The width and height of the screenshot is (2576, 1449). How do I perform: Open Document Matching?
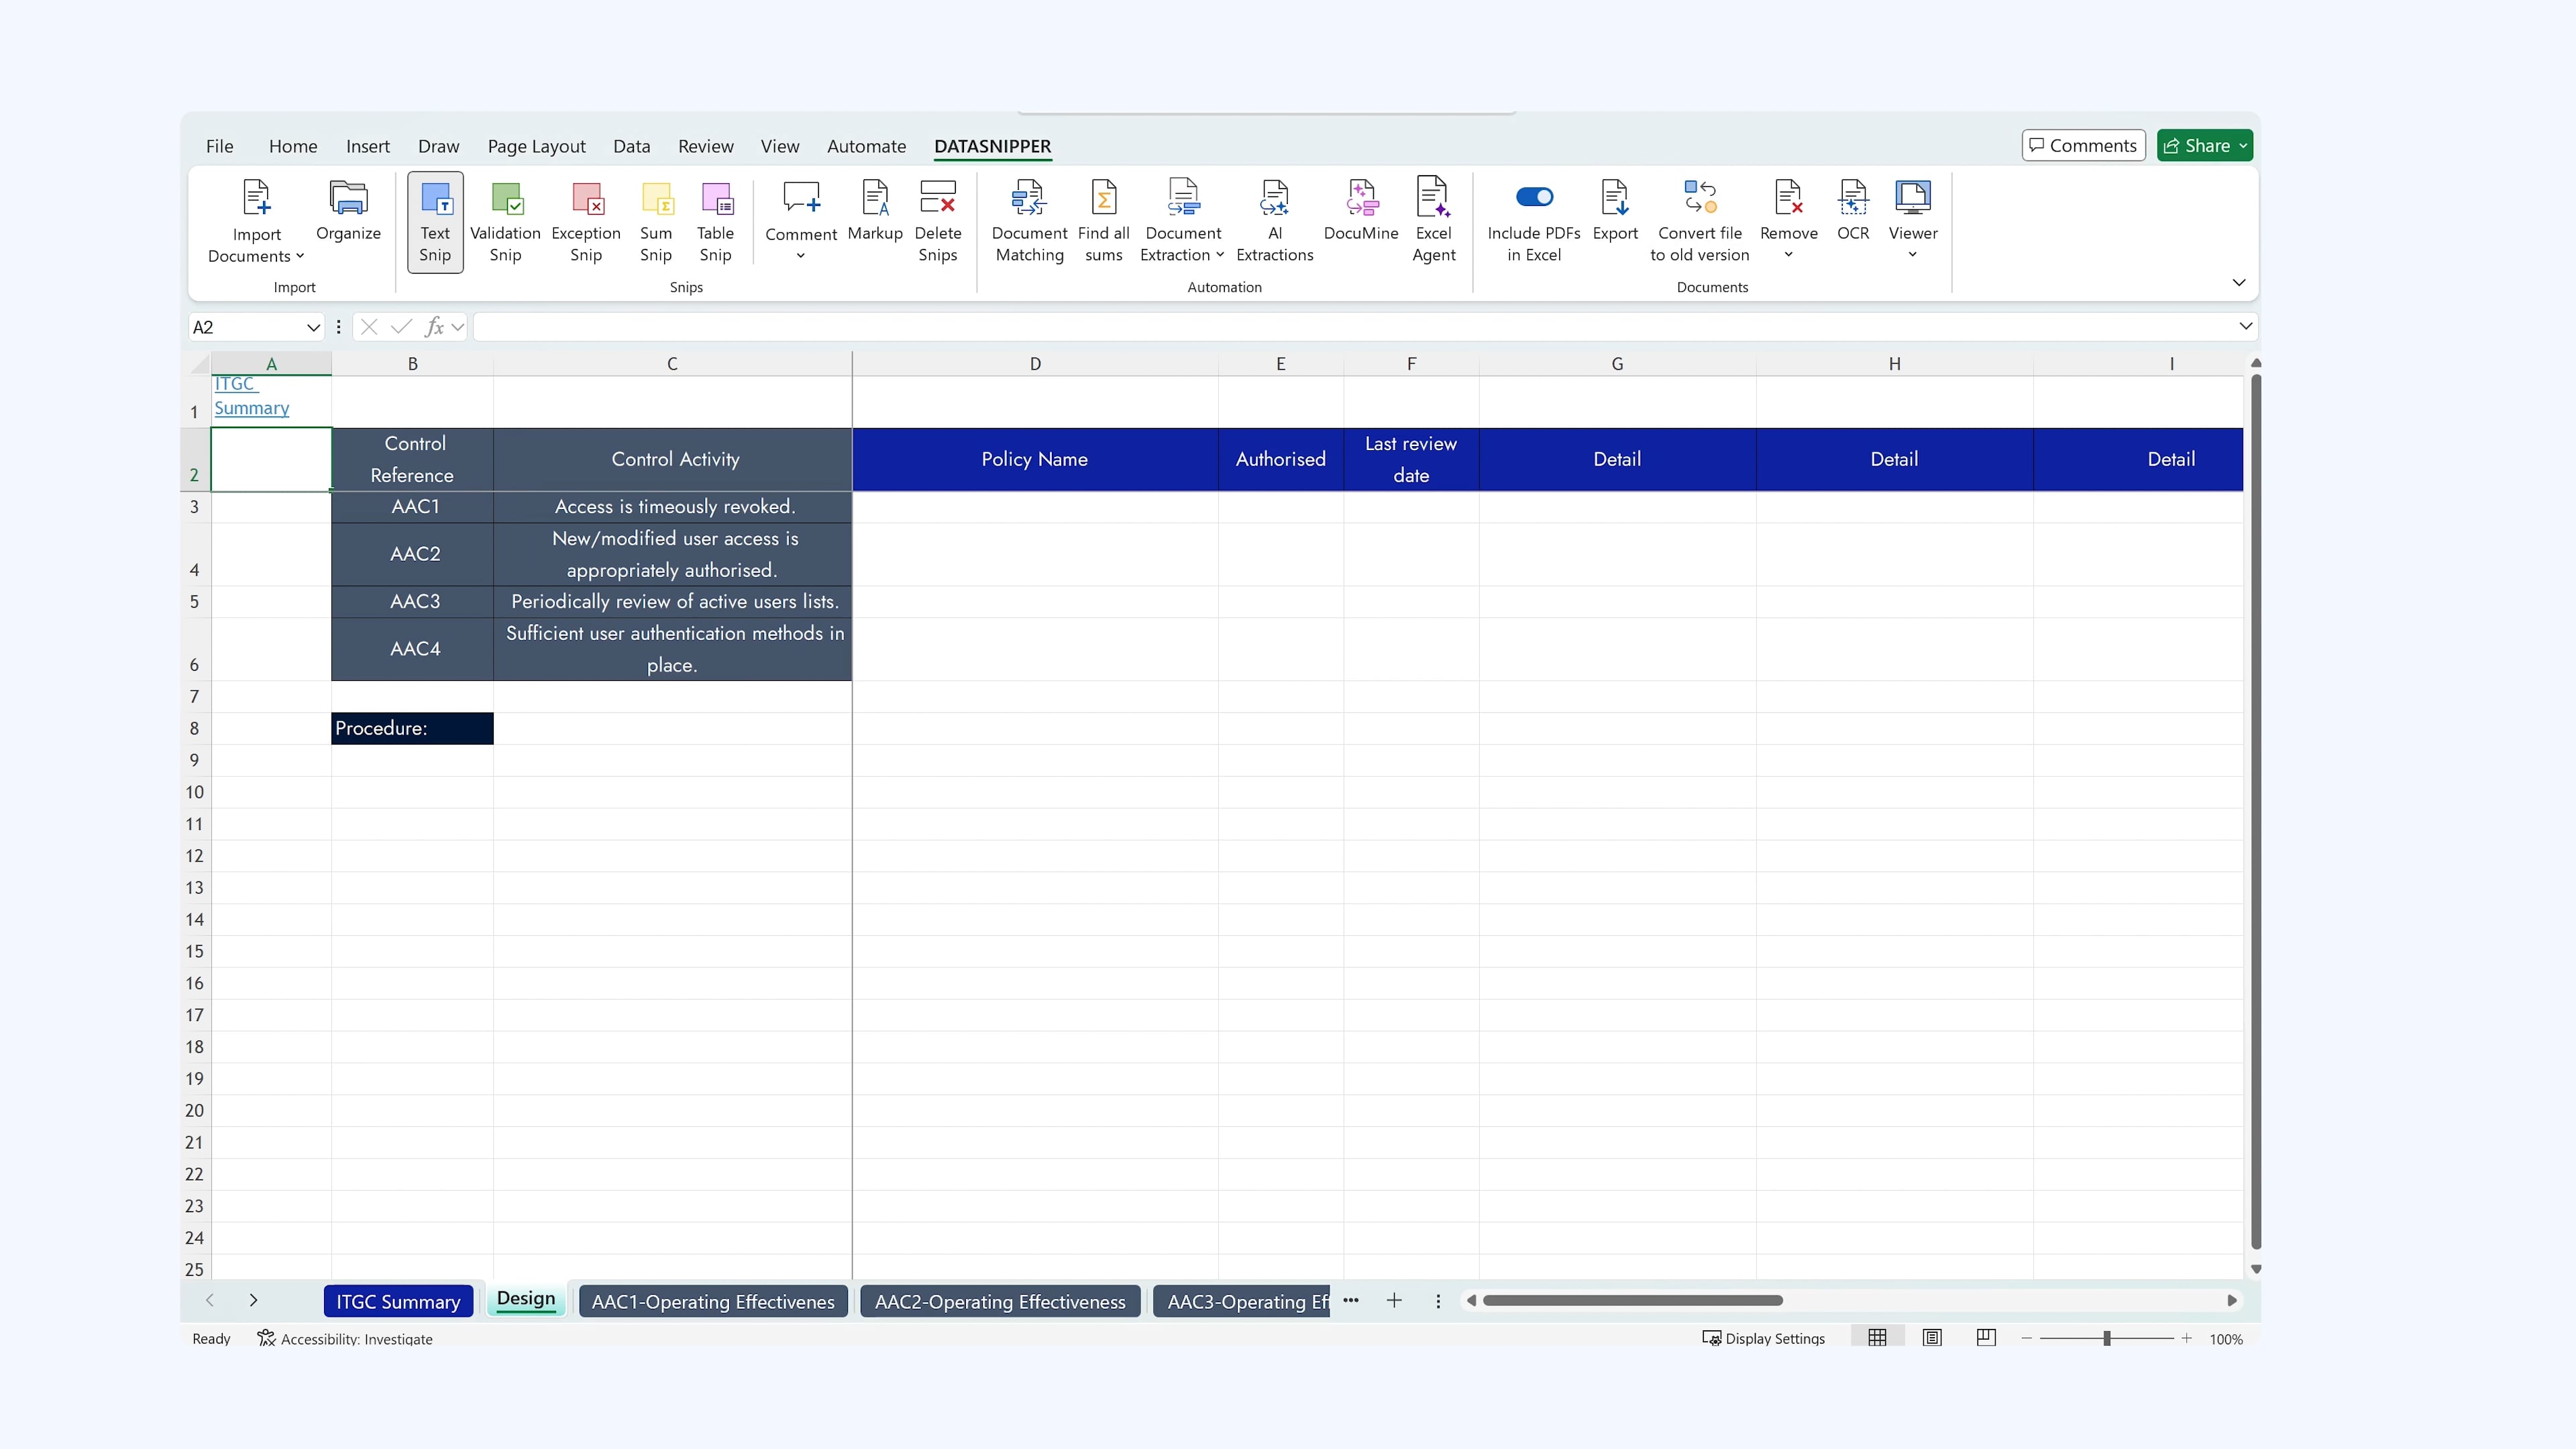(x=1029, y=221)
